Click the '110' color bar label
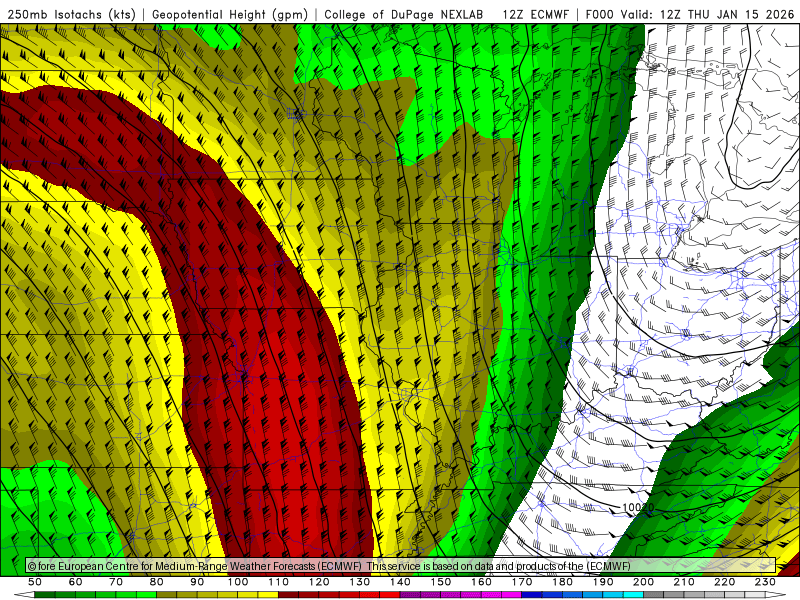Screen dimensions: 800x600 [279, 582]
